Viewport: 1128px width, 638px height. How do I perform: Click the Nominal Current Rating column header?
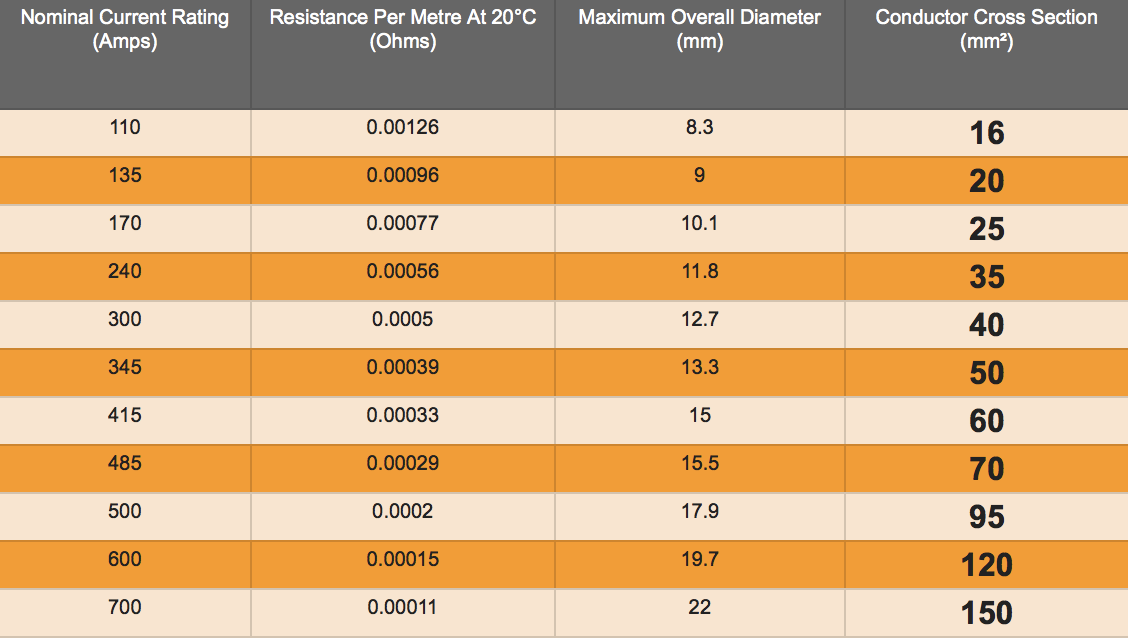(x=124, y=29)
